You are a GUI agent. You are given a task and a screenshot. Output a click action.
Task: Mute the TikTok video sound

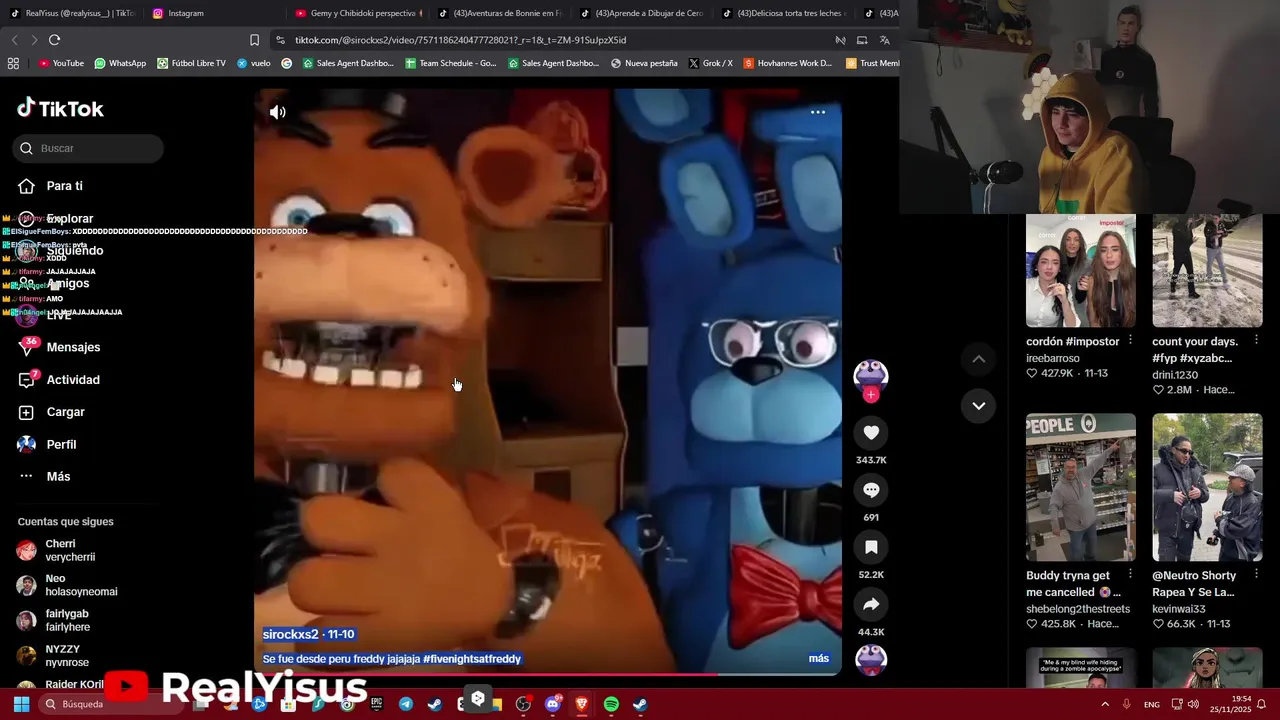pyautogui.click(x=278, y=112)
